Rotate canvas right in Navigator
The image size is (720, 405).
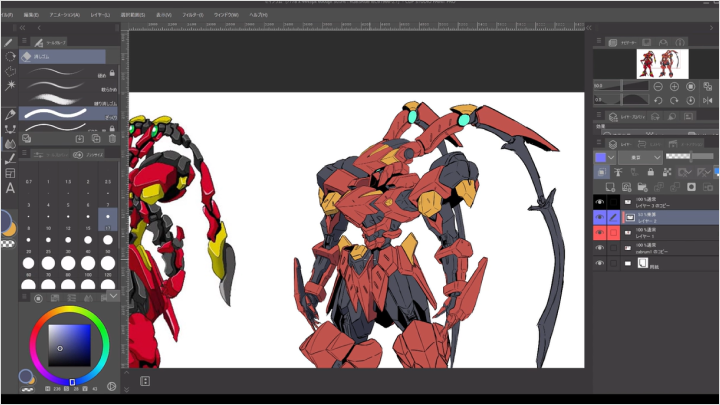tap(674, 101)
